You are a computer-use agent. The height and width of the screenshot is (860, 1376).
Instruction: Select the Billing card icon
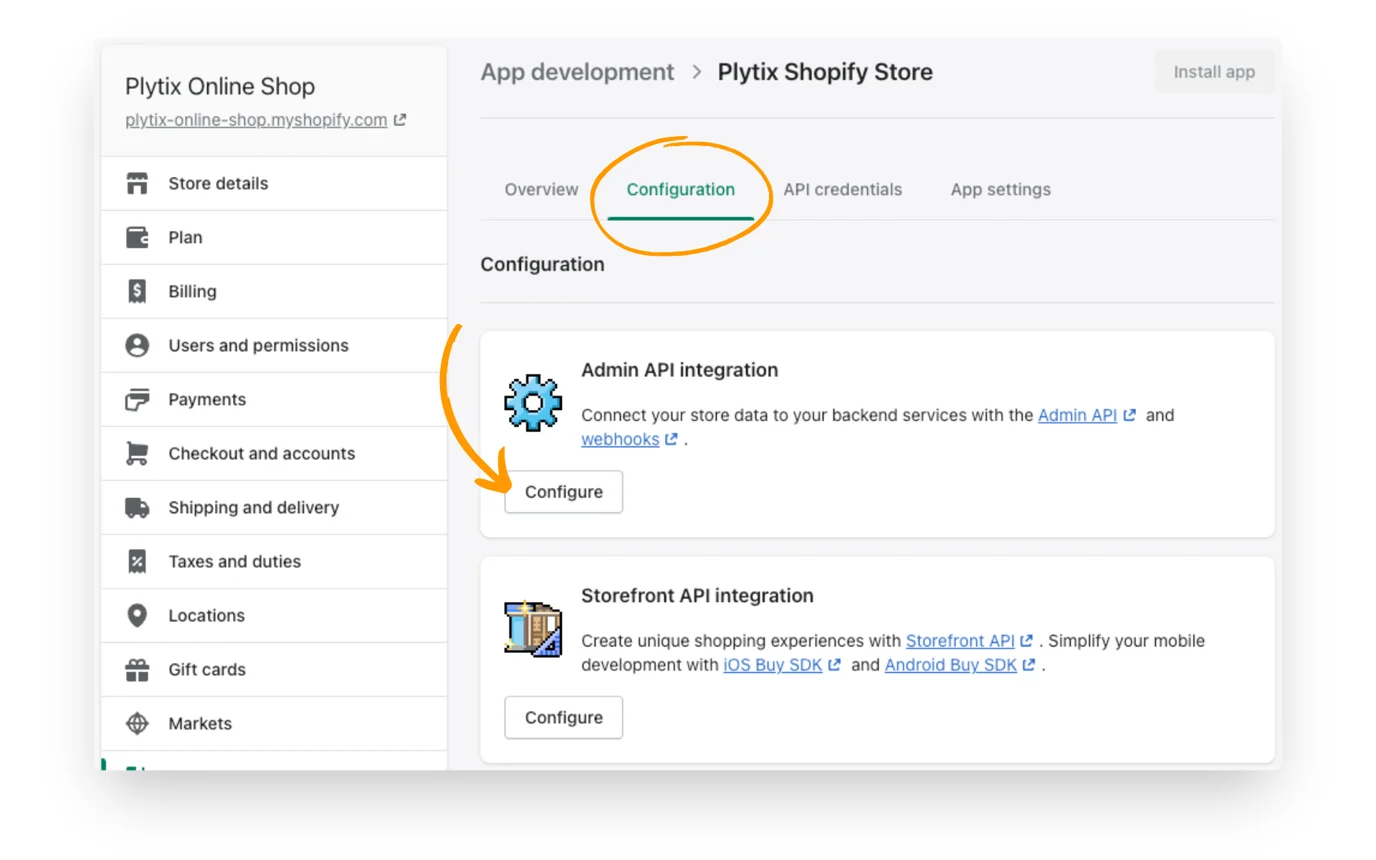coord(140,291)
